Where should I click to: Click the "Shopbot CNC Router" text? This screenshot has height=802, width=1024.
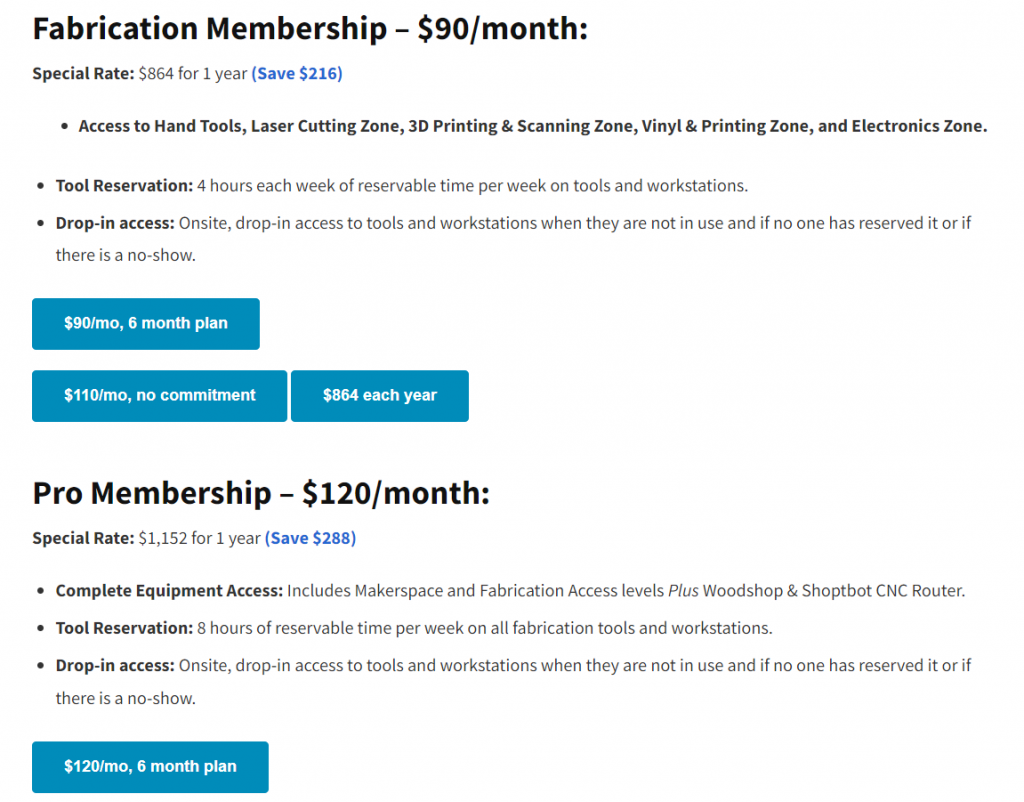click(889, 591)
